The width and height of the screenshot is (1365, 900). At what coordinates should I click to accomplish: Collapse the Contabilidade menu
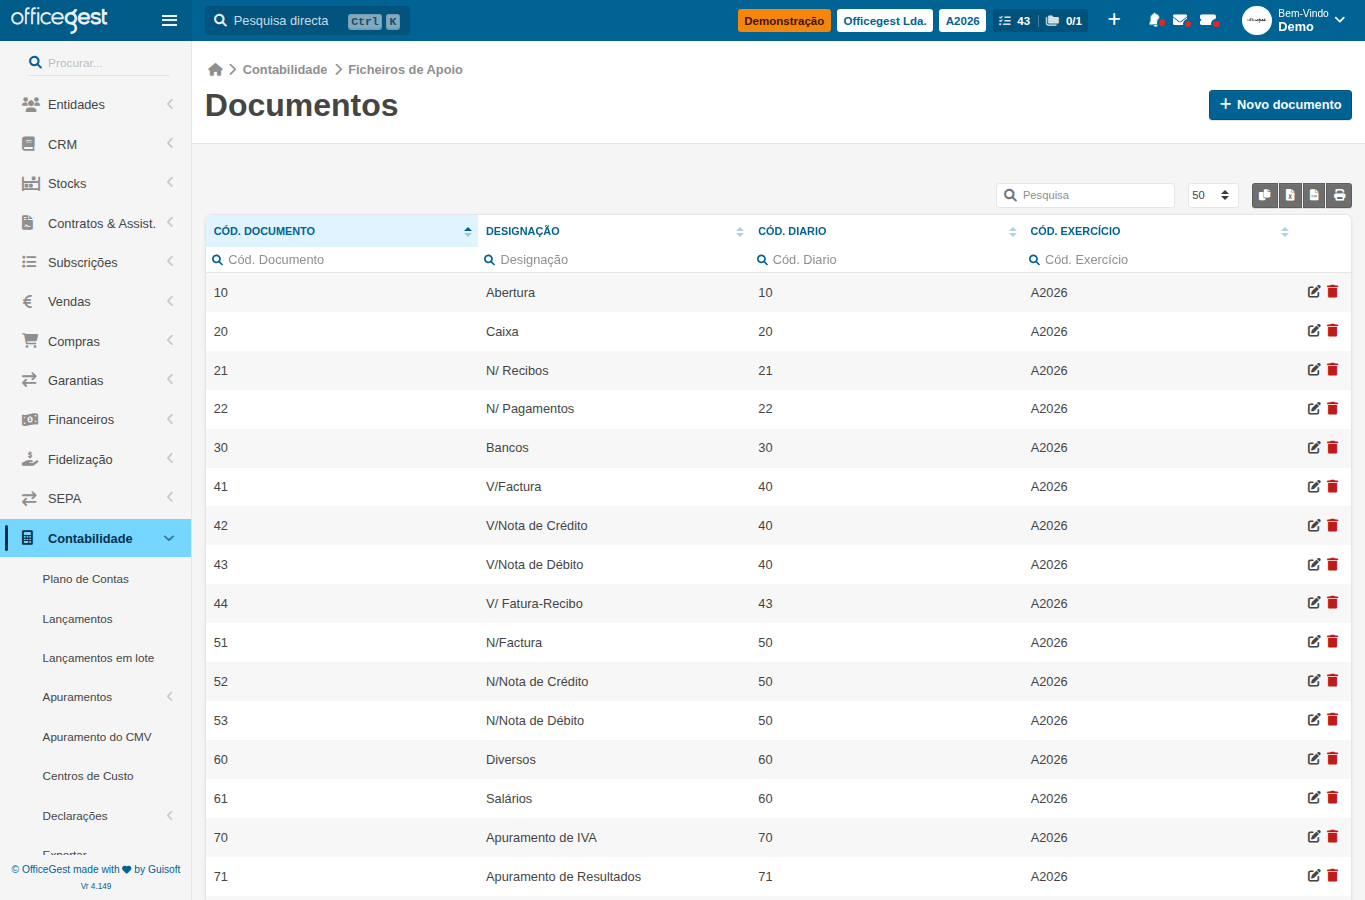pyautogui.click(x=96, y=538)
